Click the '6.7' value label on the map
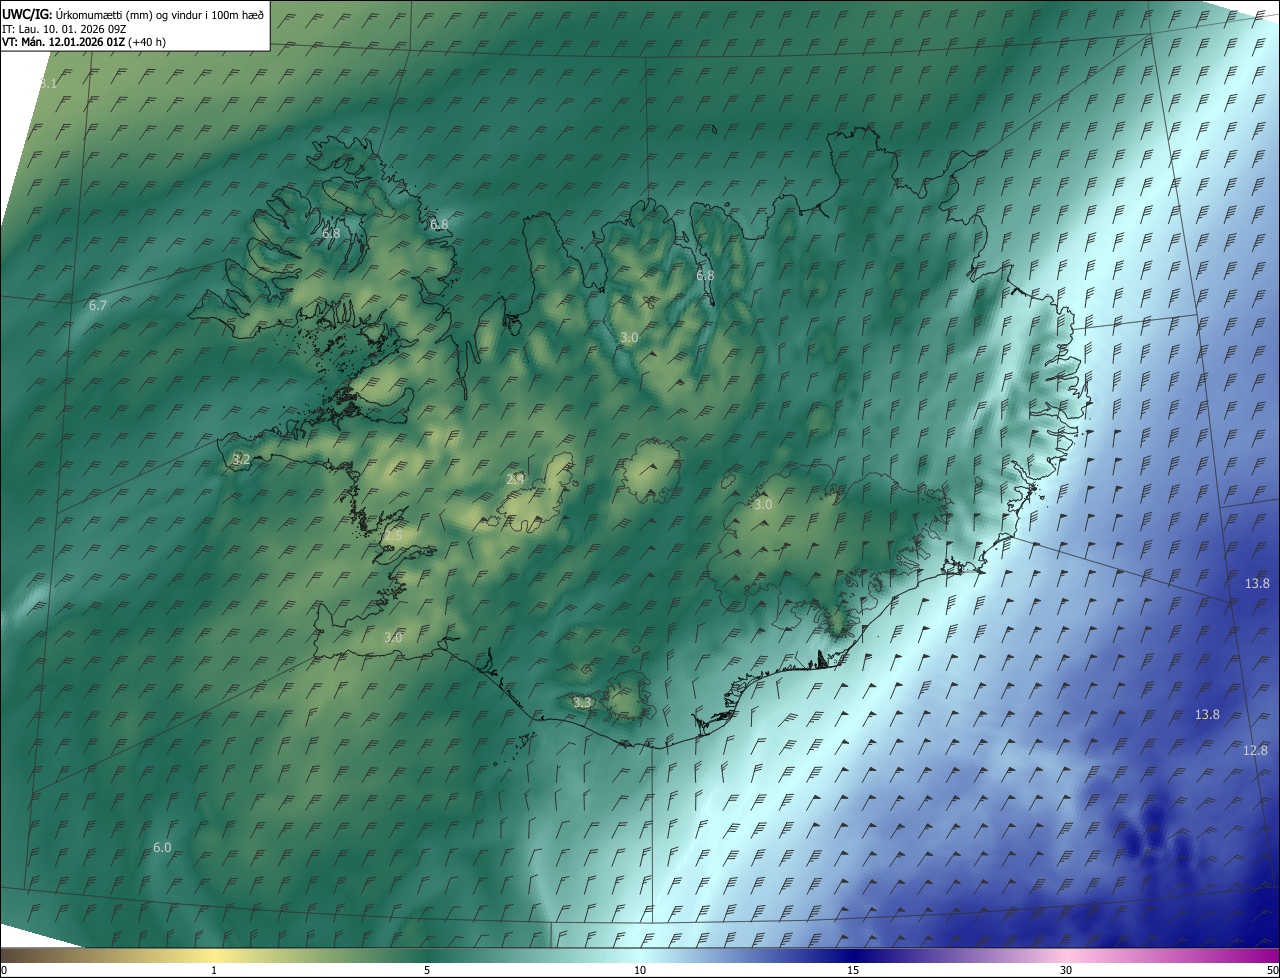 click(97, 306)
